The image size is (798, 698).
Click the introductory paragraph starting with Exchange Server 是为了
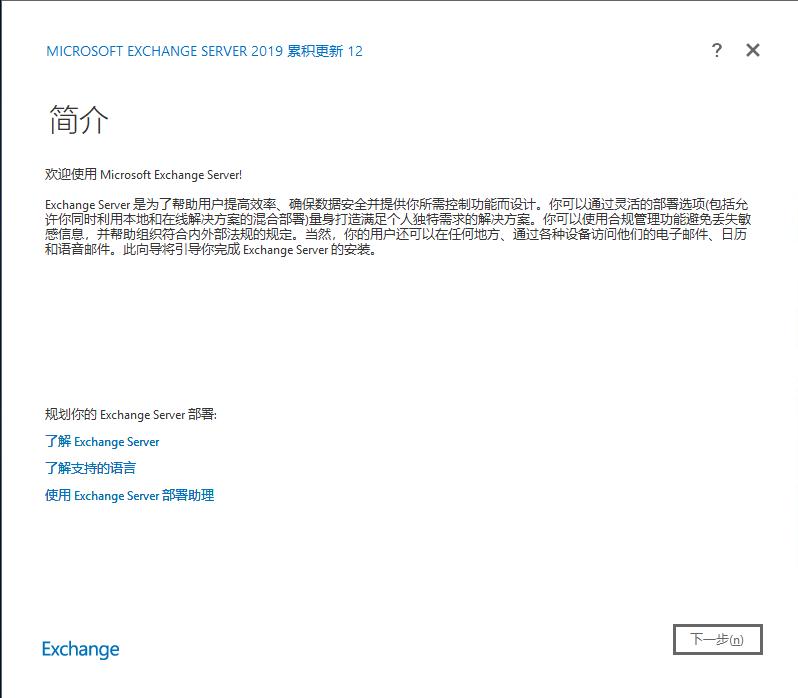click(398, 227)
